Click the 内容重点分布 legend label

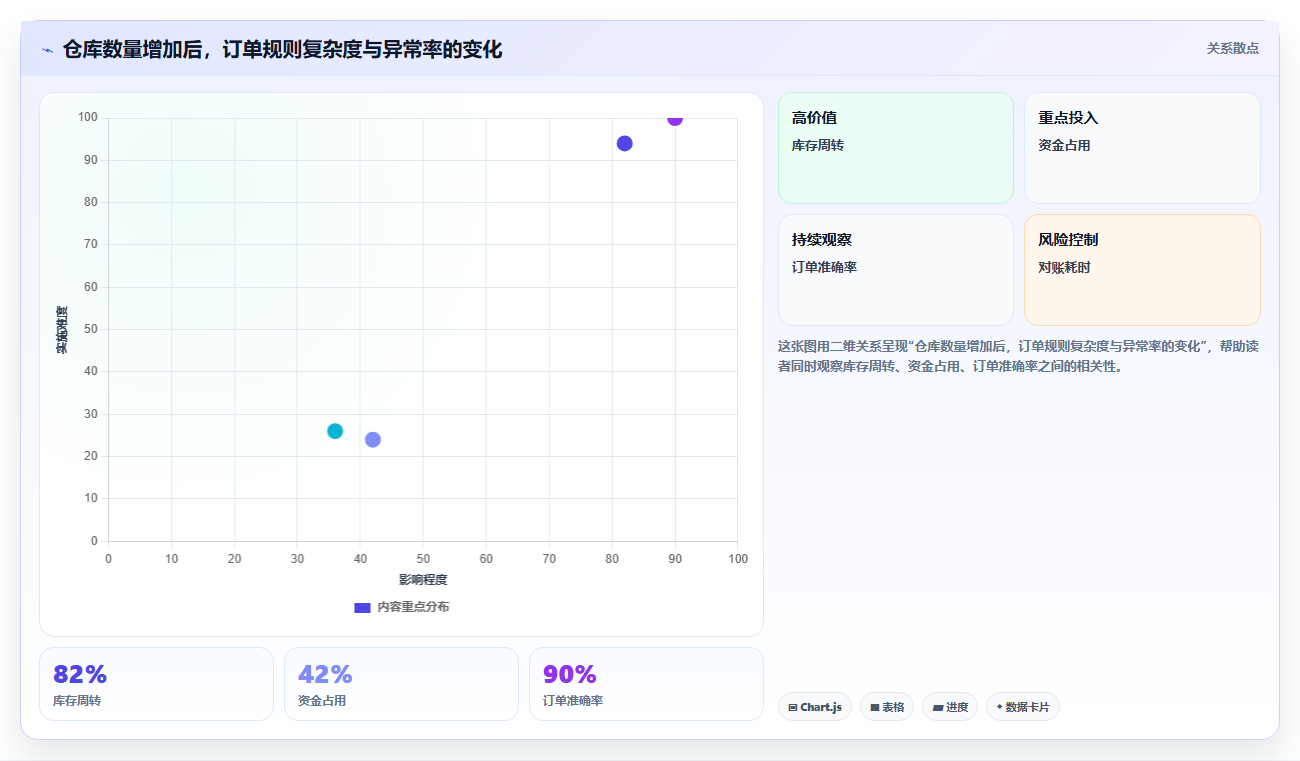pos(413,607)
